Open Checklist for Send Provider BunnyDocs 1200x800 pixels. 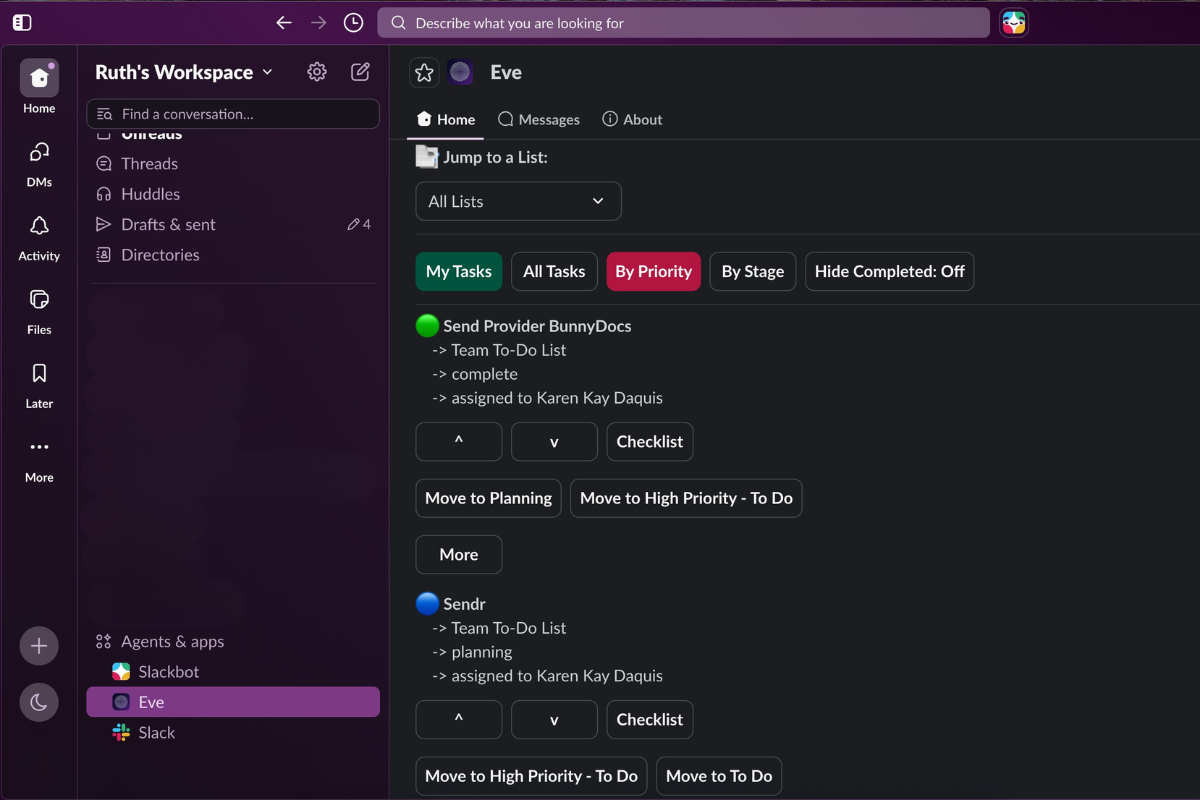coord(650,441)
